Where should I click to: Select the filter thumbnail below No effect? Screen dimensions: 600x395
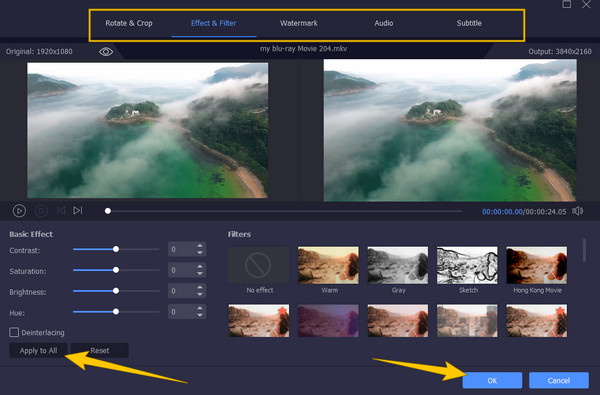click(x=259, y=321)
